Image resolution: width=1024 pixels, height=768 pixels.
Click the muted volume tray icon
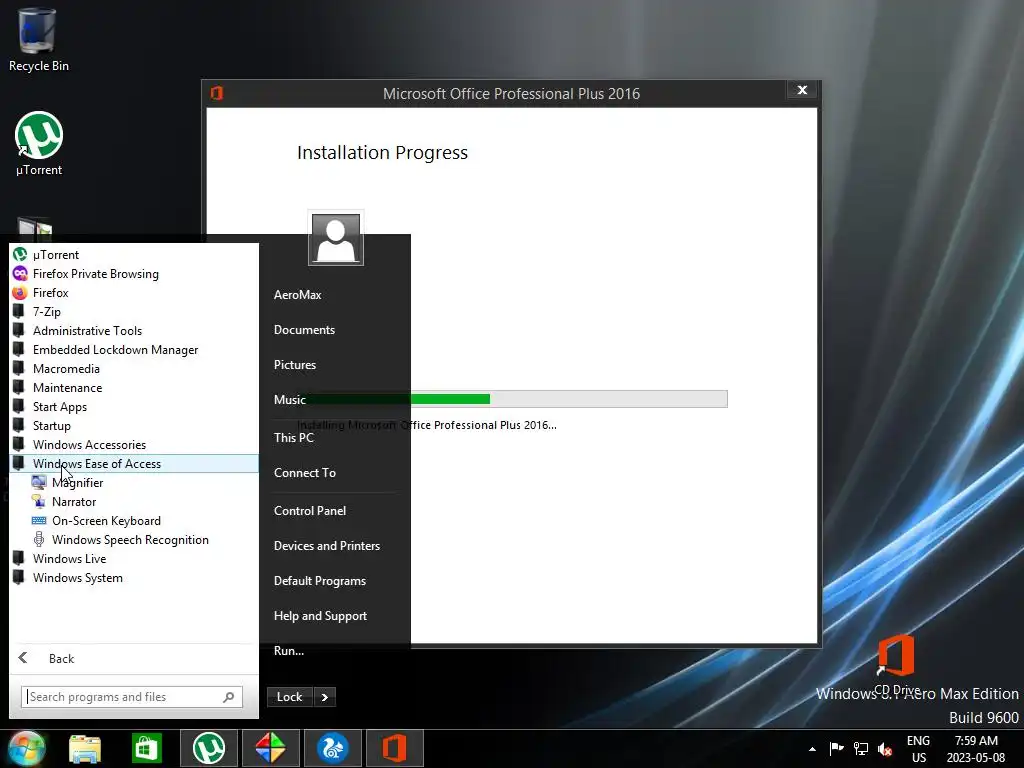coord(885,749)
